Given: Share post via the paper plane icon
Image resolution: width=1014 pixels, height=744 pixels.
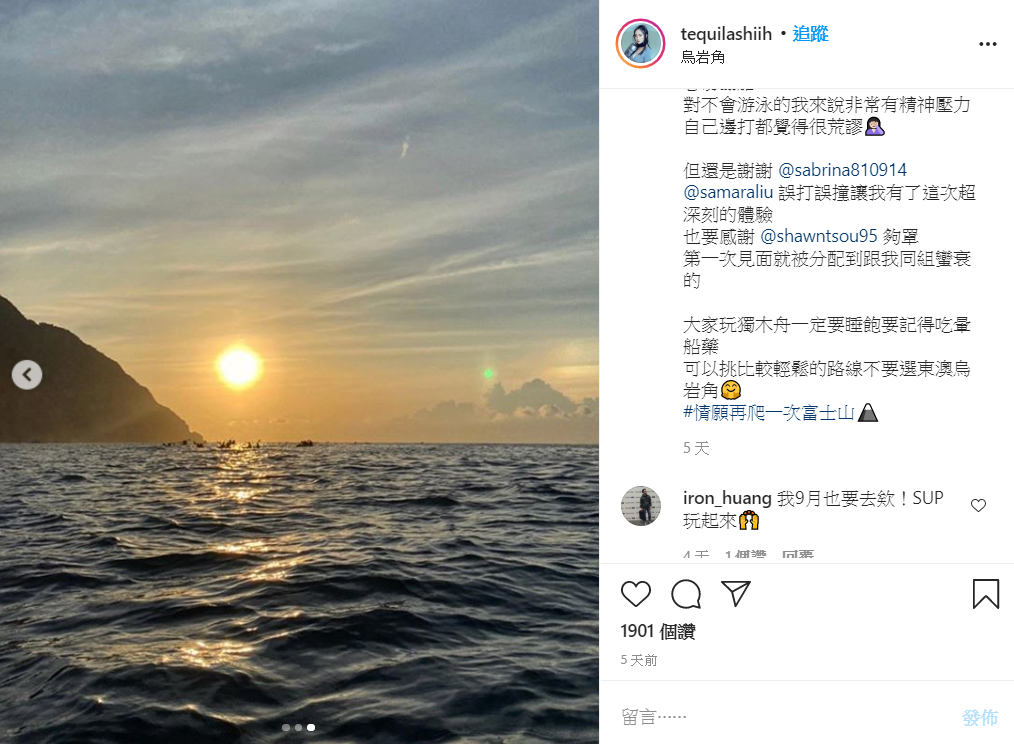Looking at the screenshot, I should pos(736,593).
